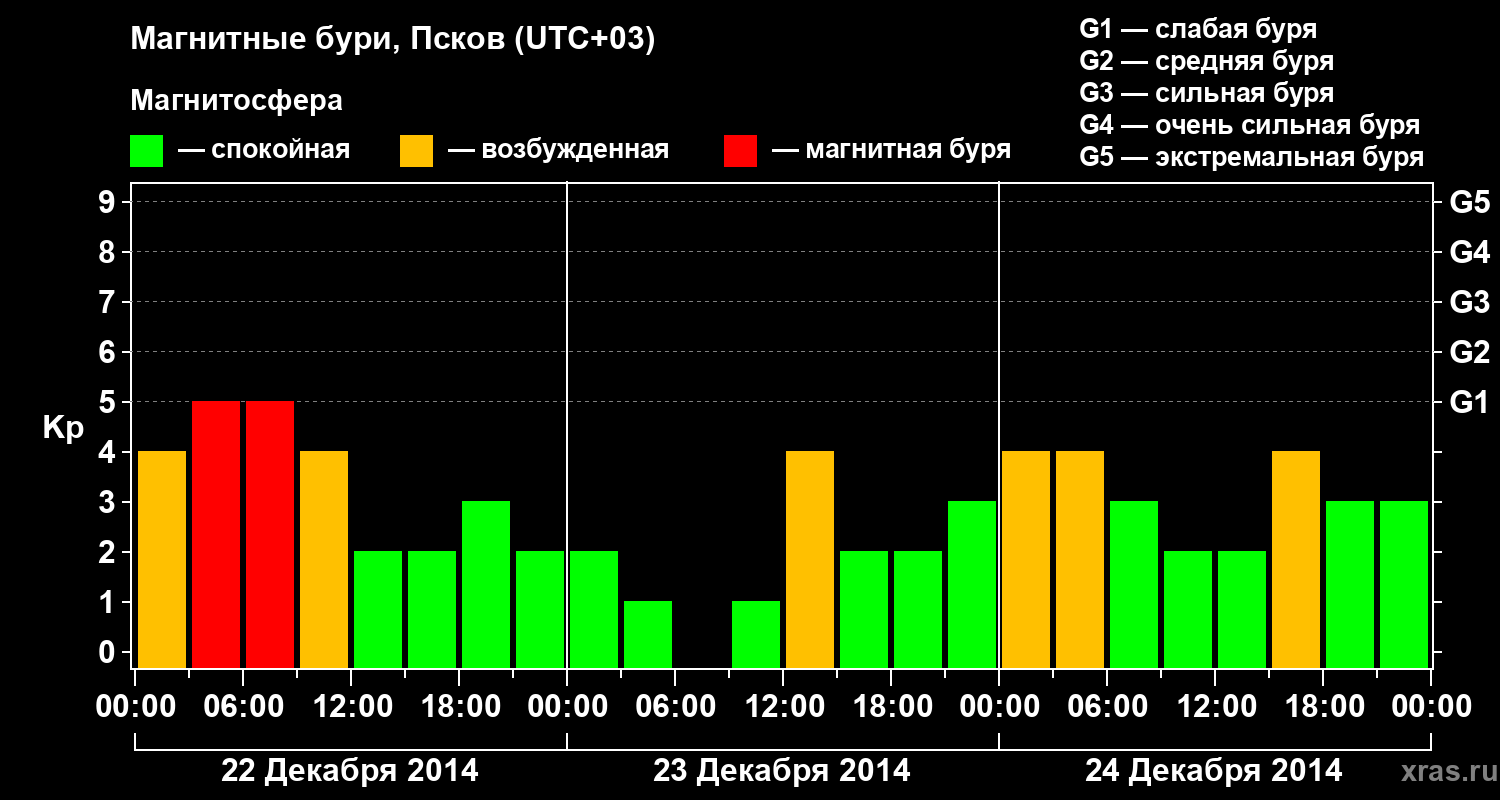Click the 12:00 time label for 24 December
This screenshot has height=800, width=1500.
[1215, 707]
